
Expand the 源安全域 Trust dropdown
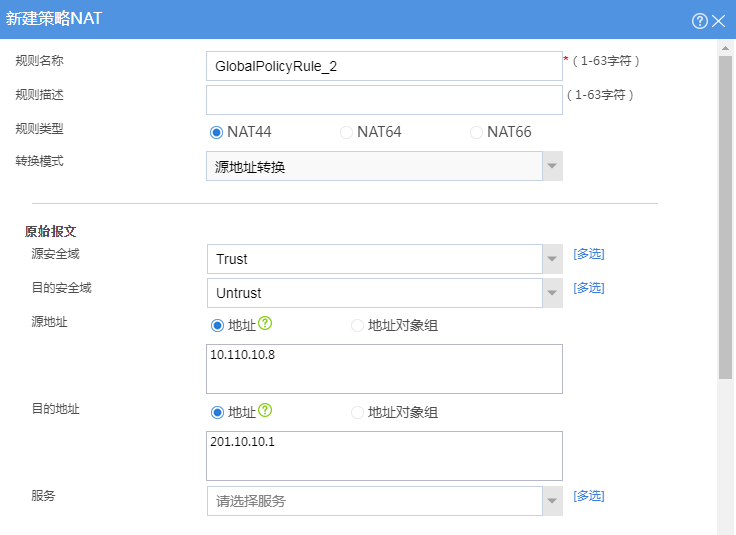point(552,259)
